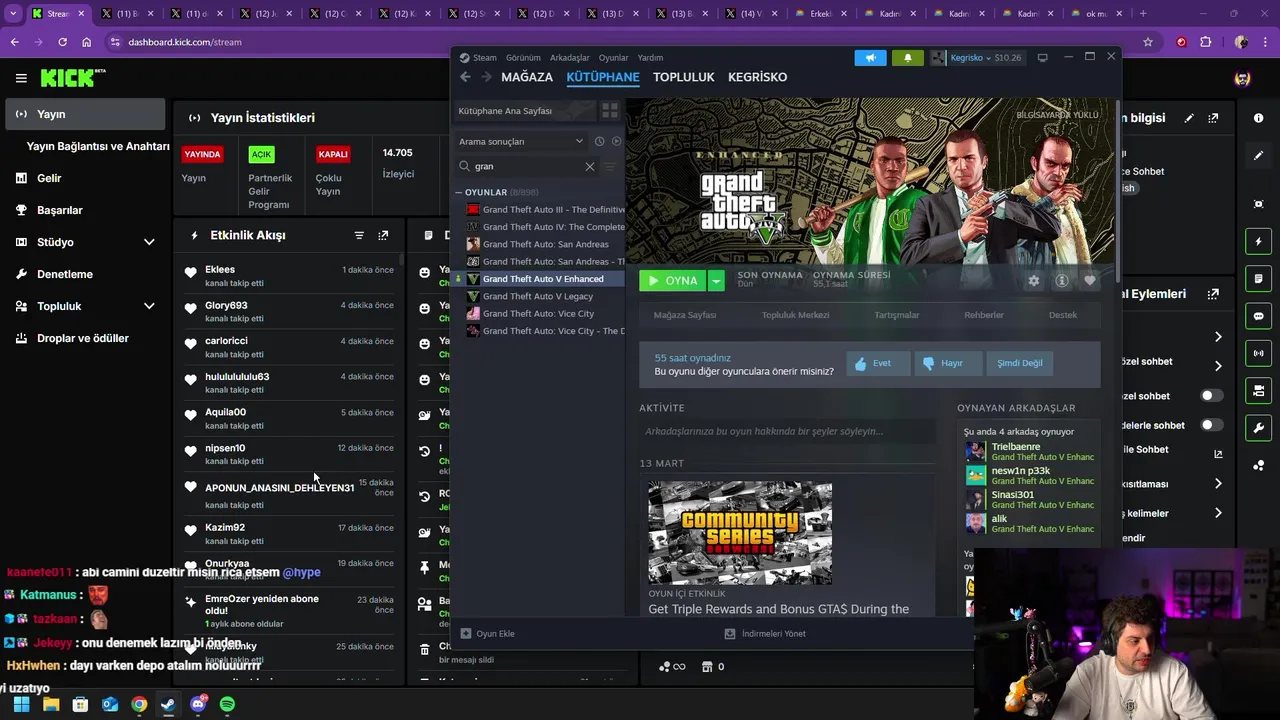Toggle the broadcast signal widget in sidebar
The image size is (1280, 720).
(1258, 353)
